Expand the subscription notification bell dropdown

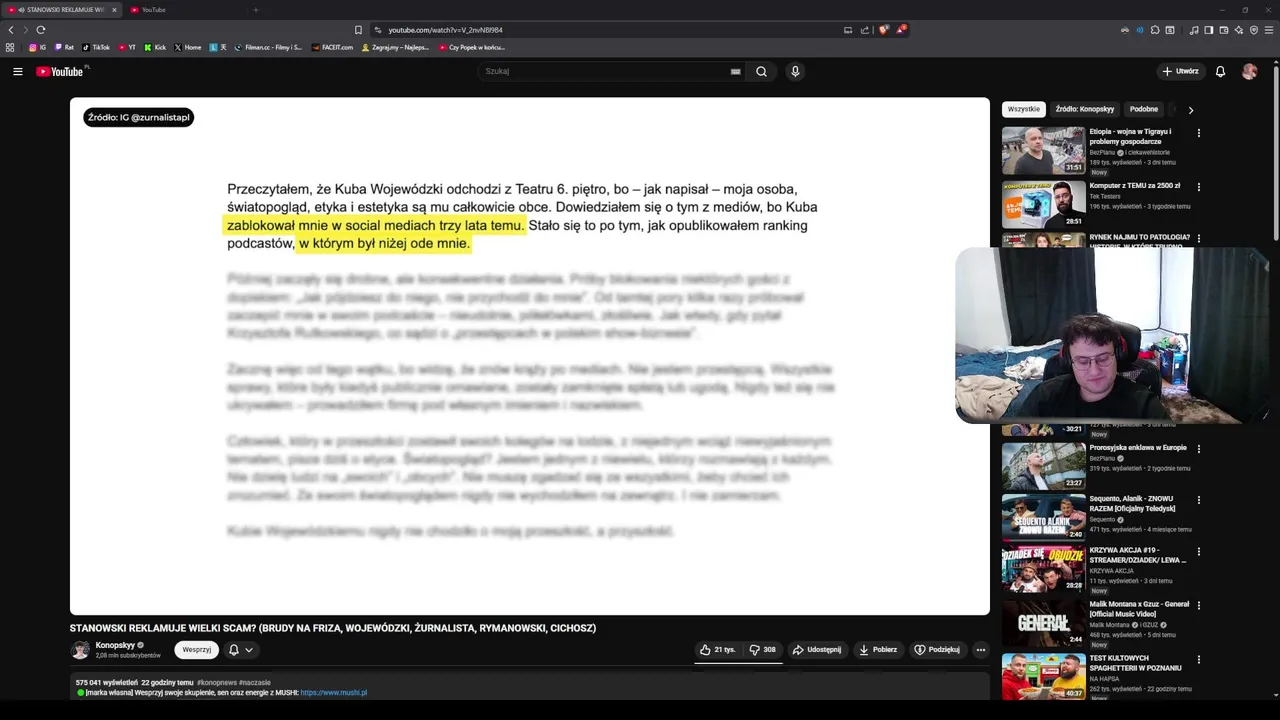241,650
